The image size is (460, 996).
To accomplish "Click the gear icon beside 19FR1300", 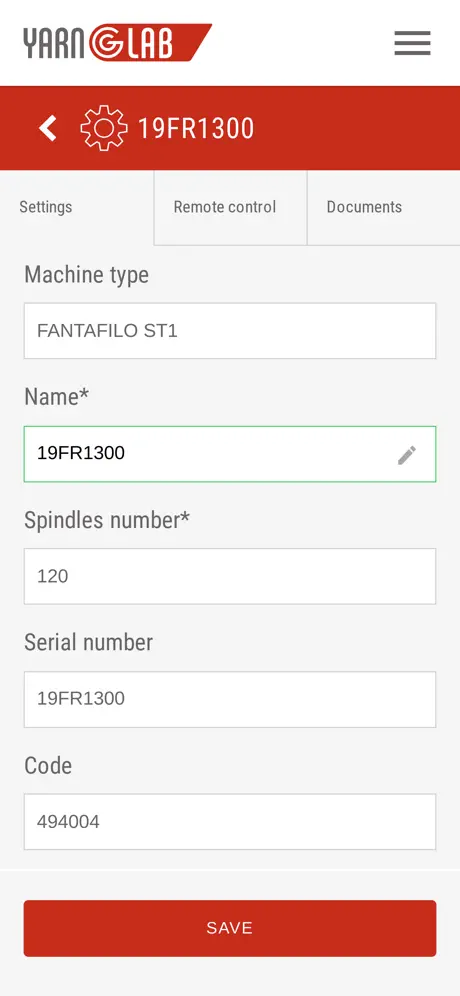I will [104, 128].
